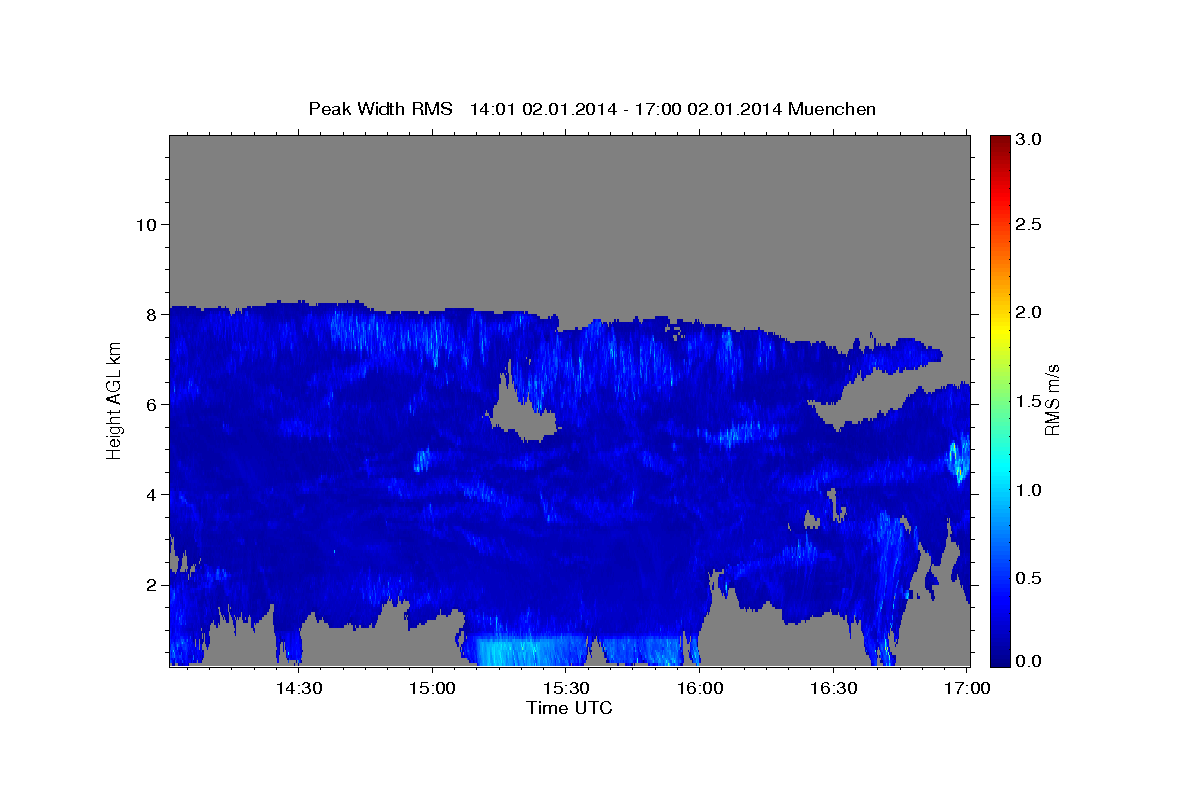Click the 14:30 time tick label
The height and width of the screenshot is (800, 1200).
pos(298,689)
